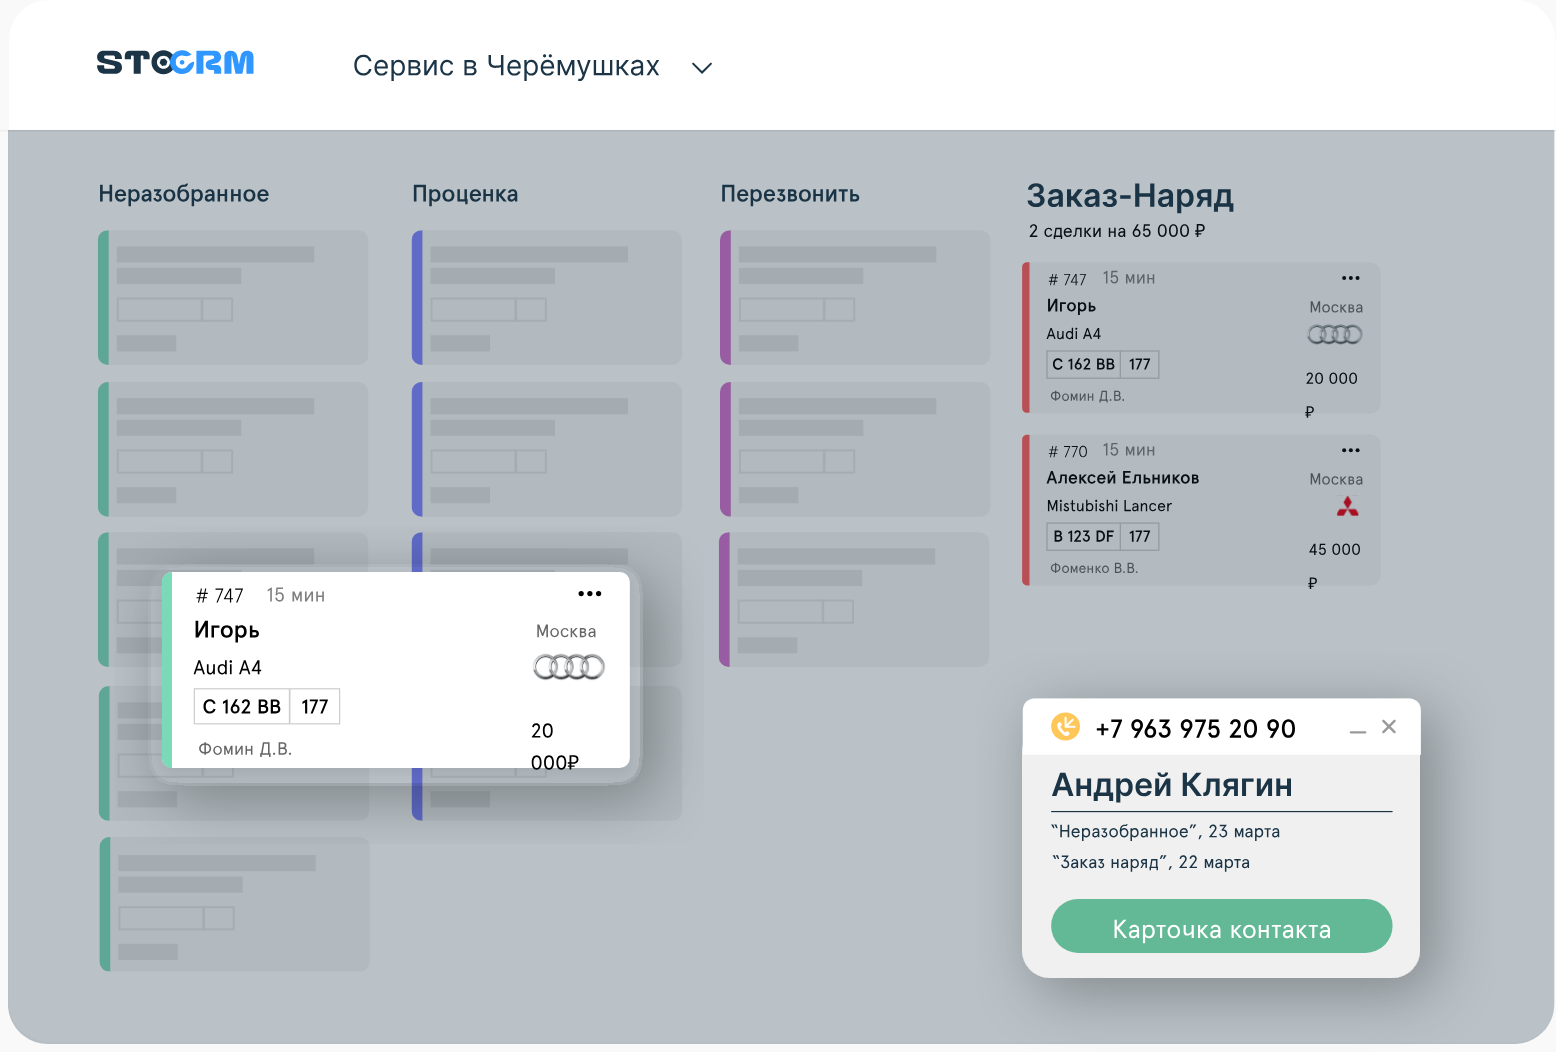The image size is (1556, 1052).
Task: Click the STOCRM logo
Action: coord(175,63)
